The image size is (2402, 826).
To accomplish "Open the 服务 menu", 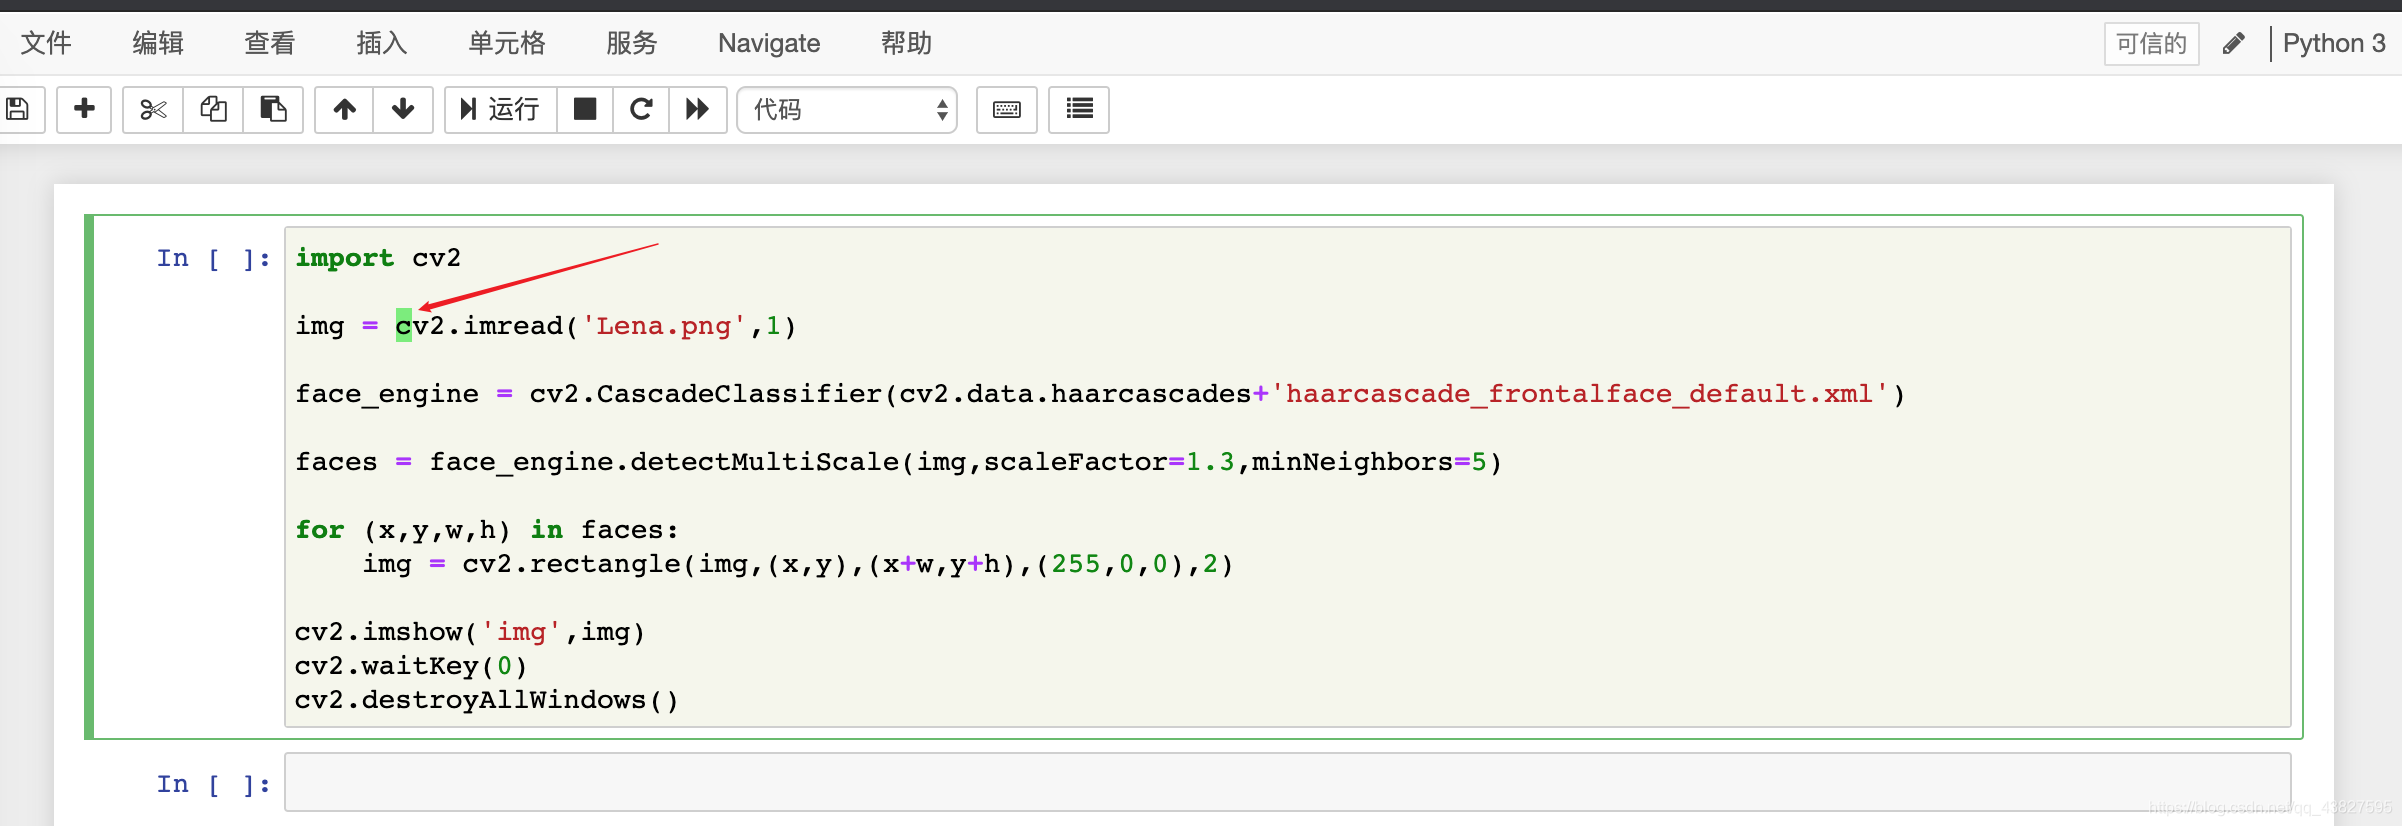I will tap(632, 43).
